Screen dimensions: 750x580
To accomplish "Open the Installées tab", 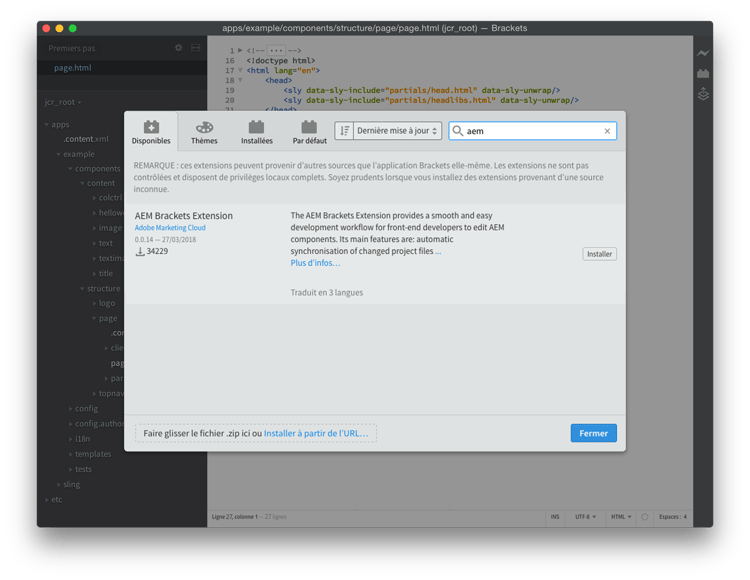I will click(257, 131).
